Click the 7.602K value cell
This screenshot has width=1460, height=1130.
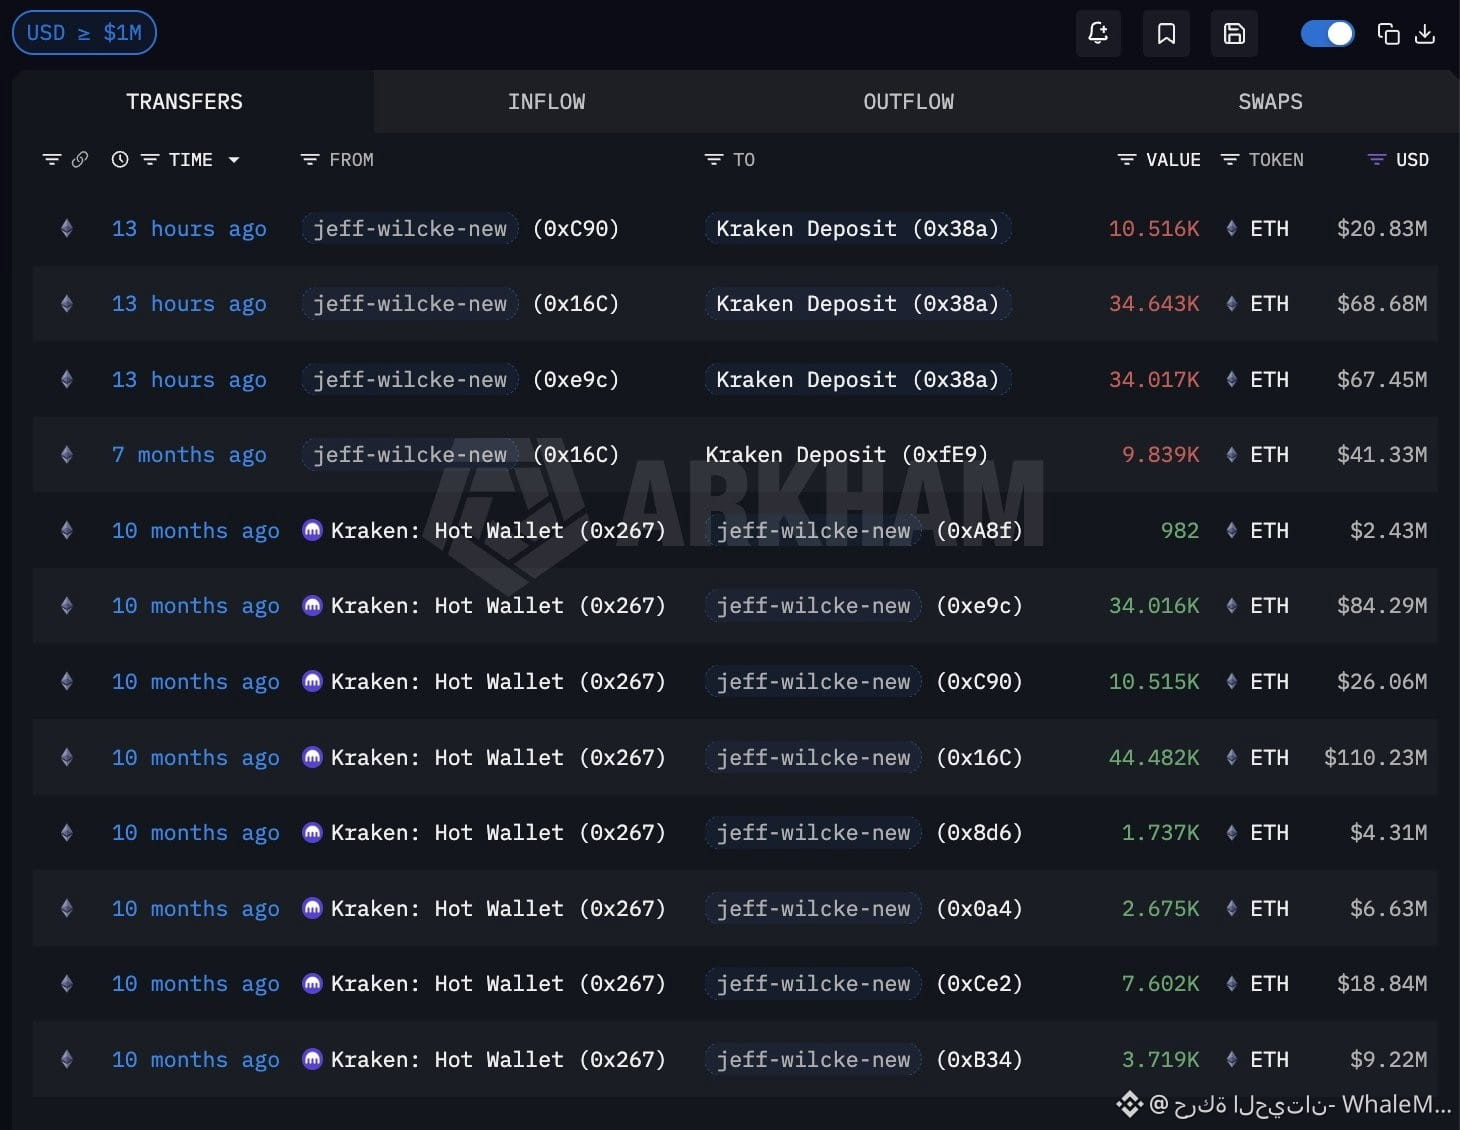(x=1160, y=983)
